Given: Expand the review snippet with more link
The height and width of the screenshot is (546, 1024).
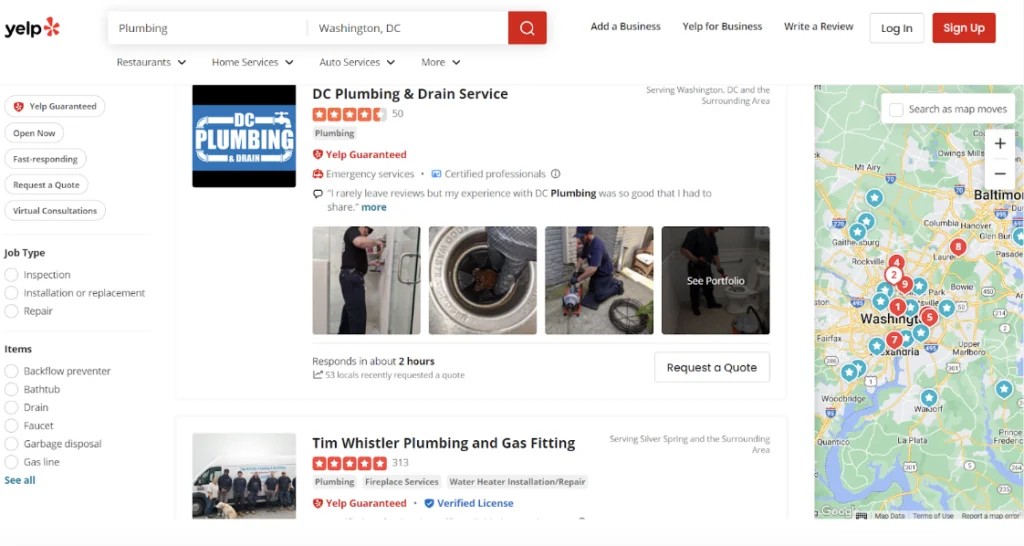Looking at the screenshot, I should (374, 207).
